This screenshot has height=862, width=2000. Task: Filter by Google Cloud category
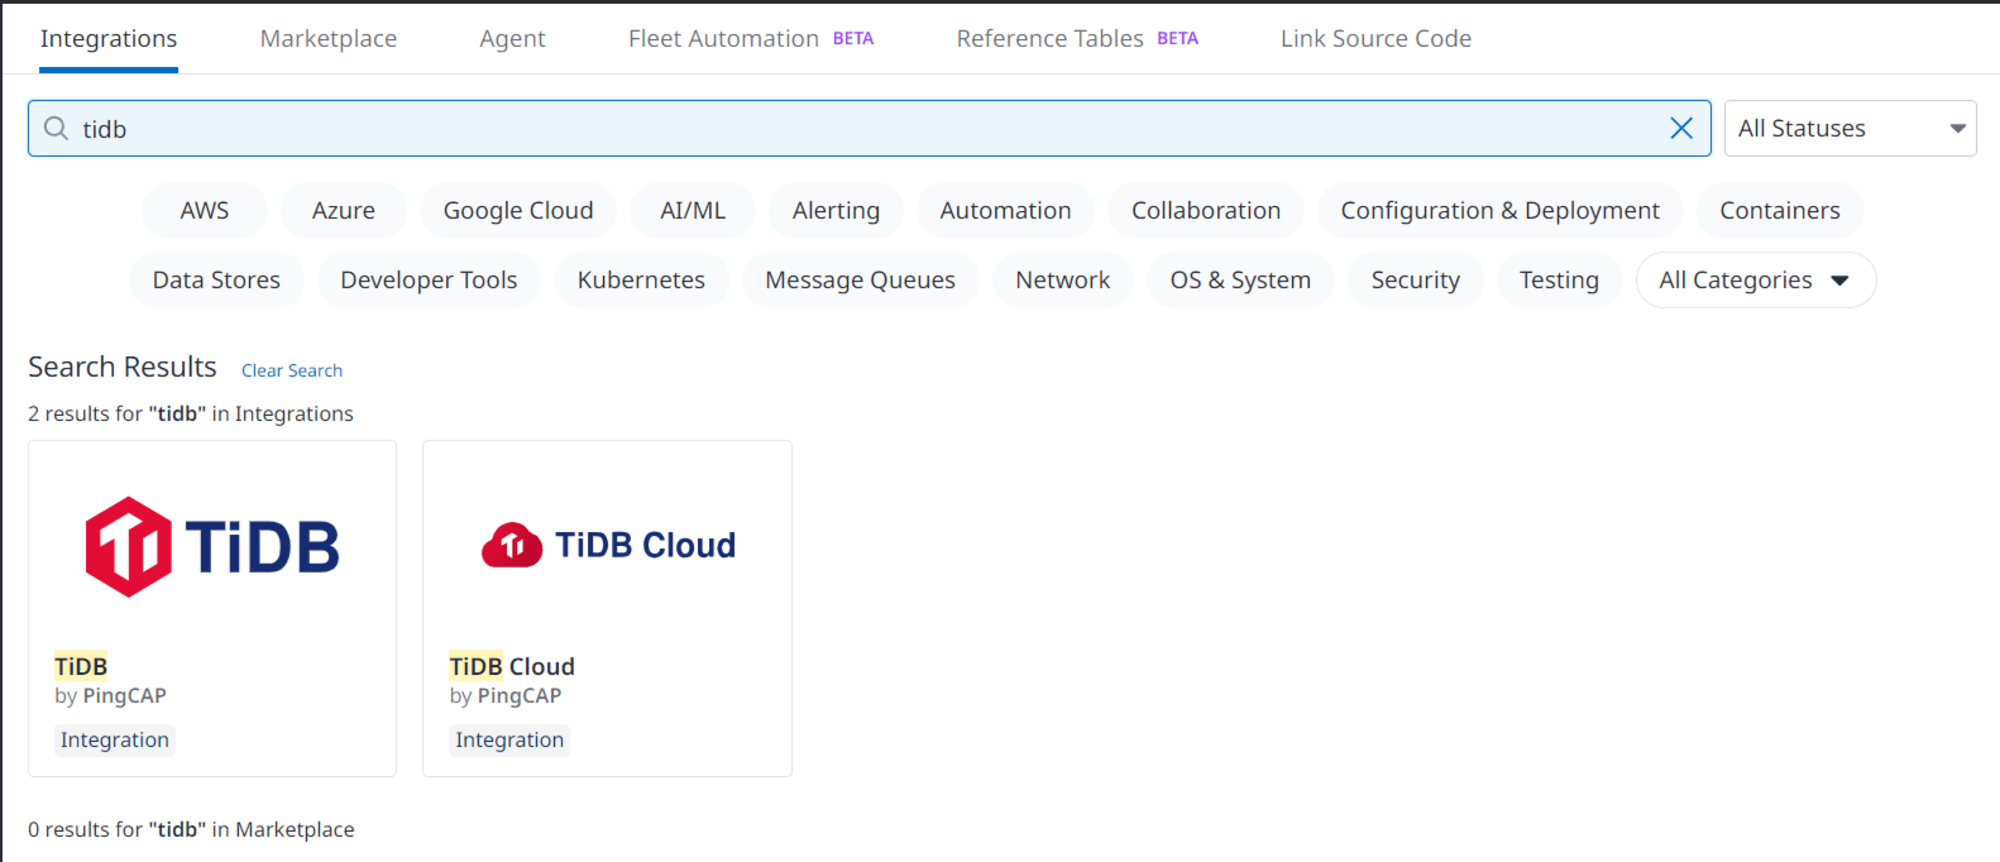[x=518, y=210]
